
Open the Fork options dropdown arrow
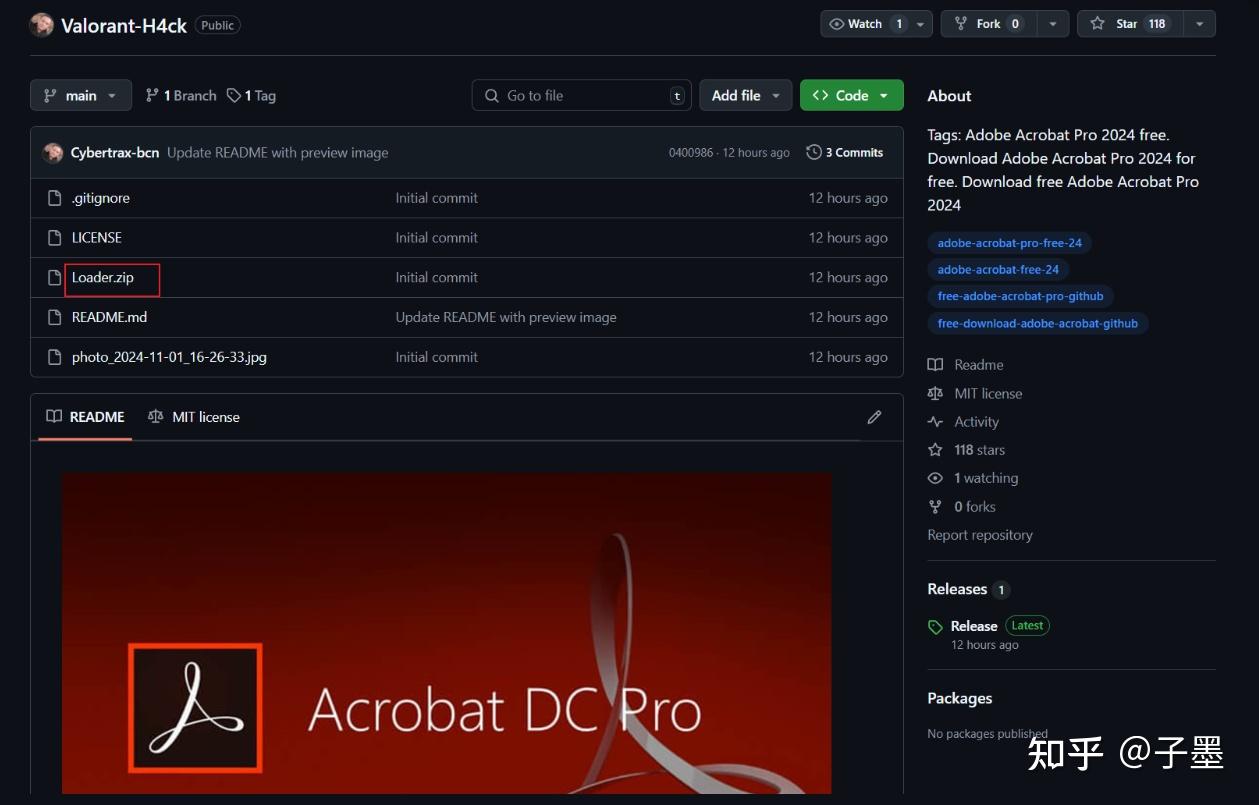1052,24
